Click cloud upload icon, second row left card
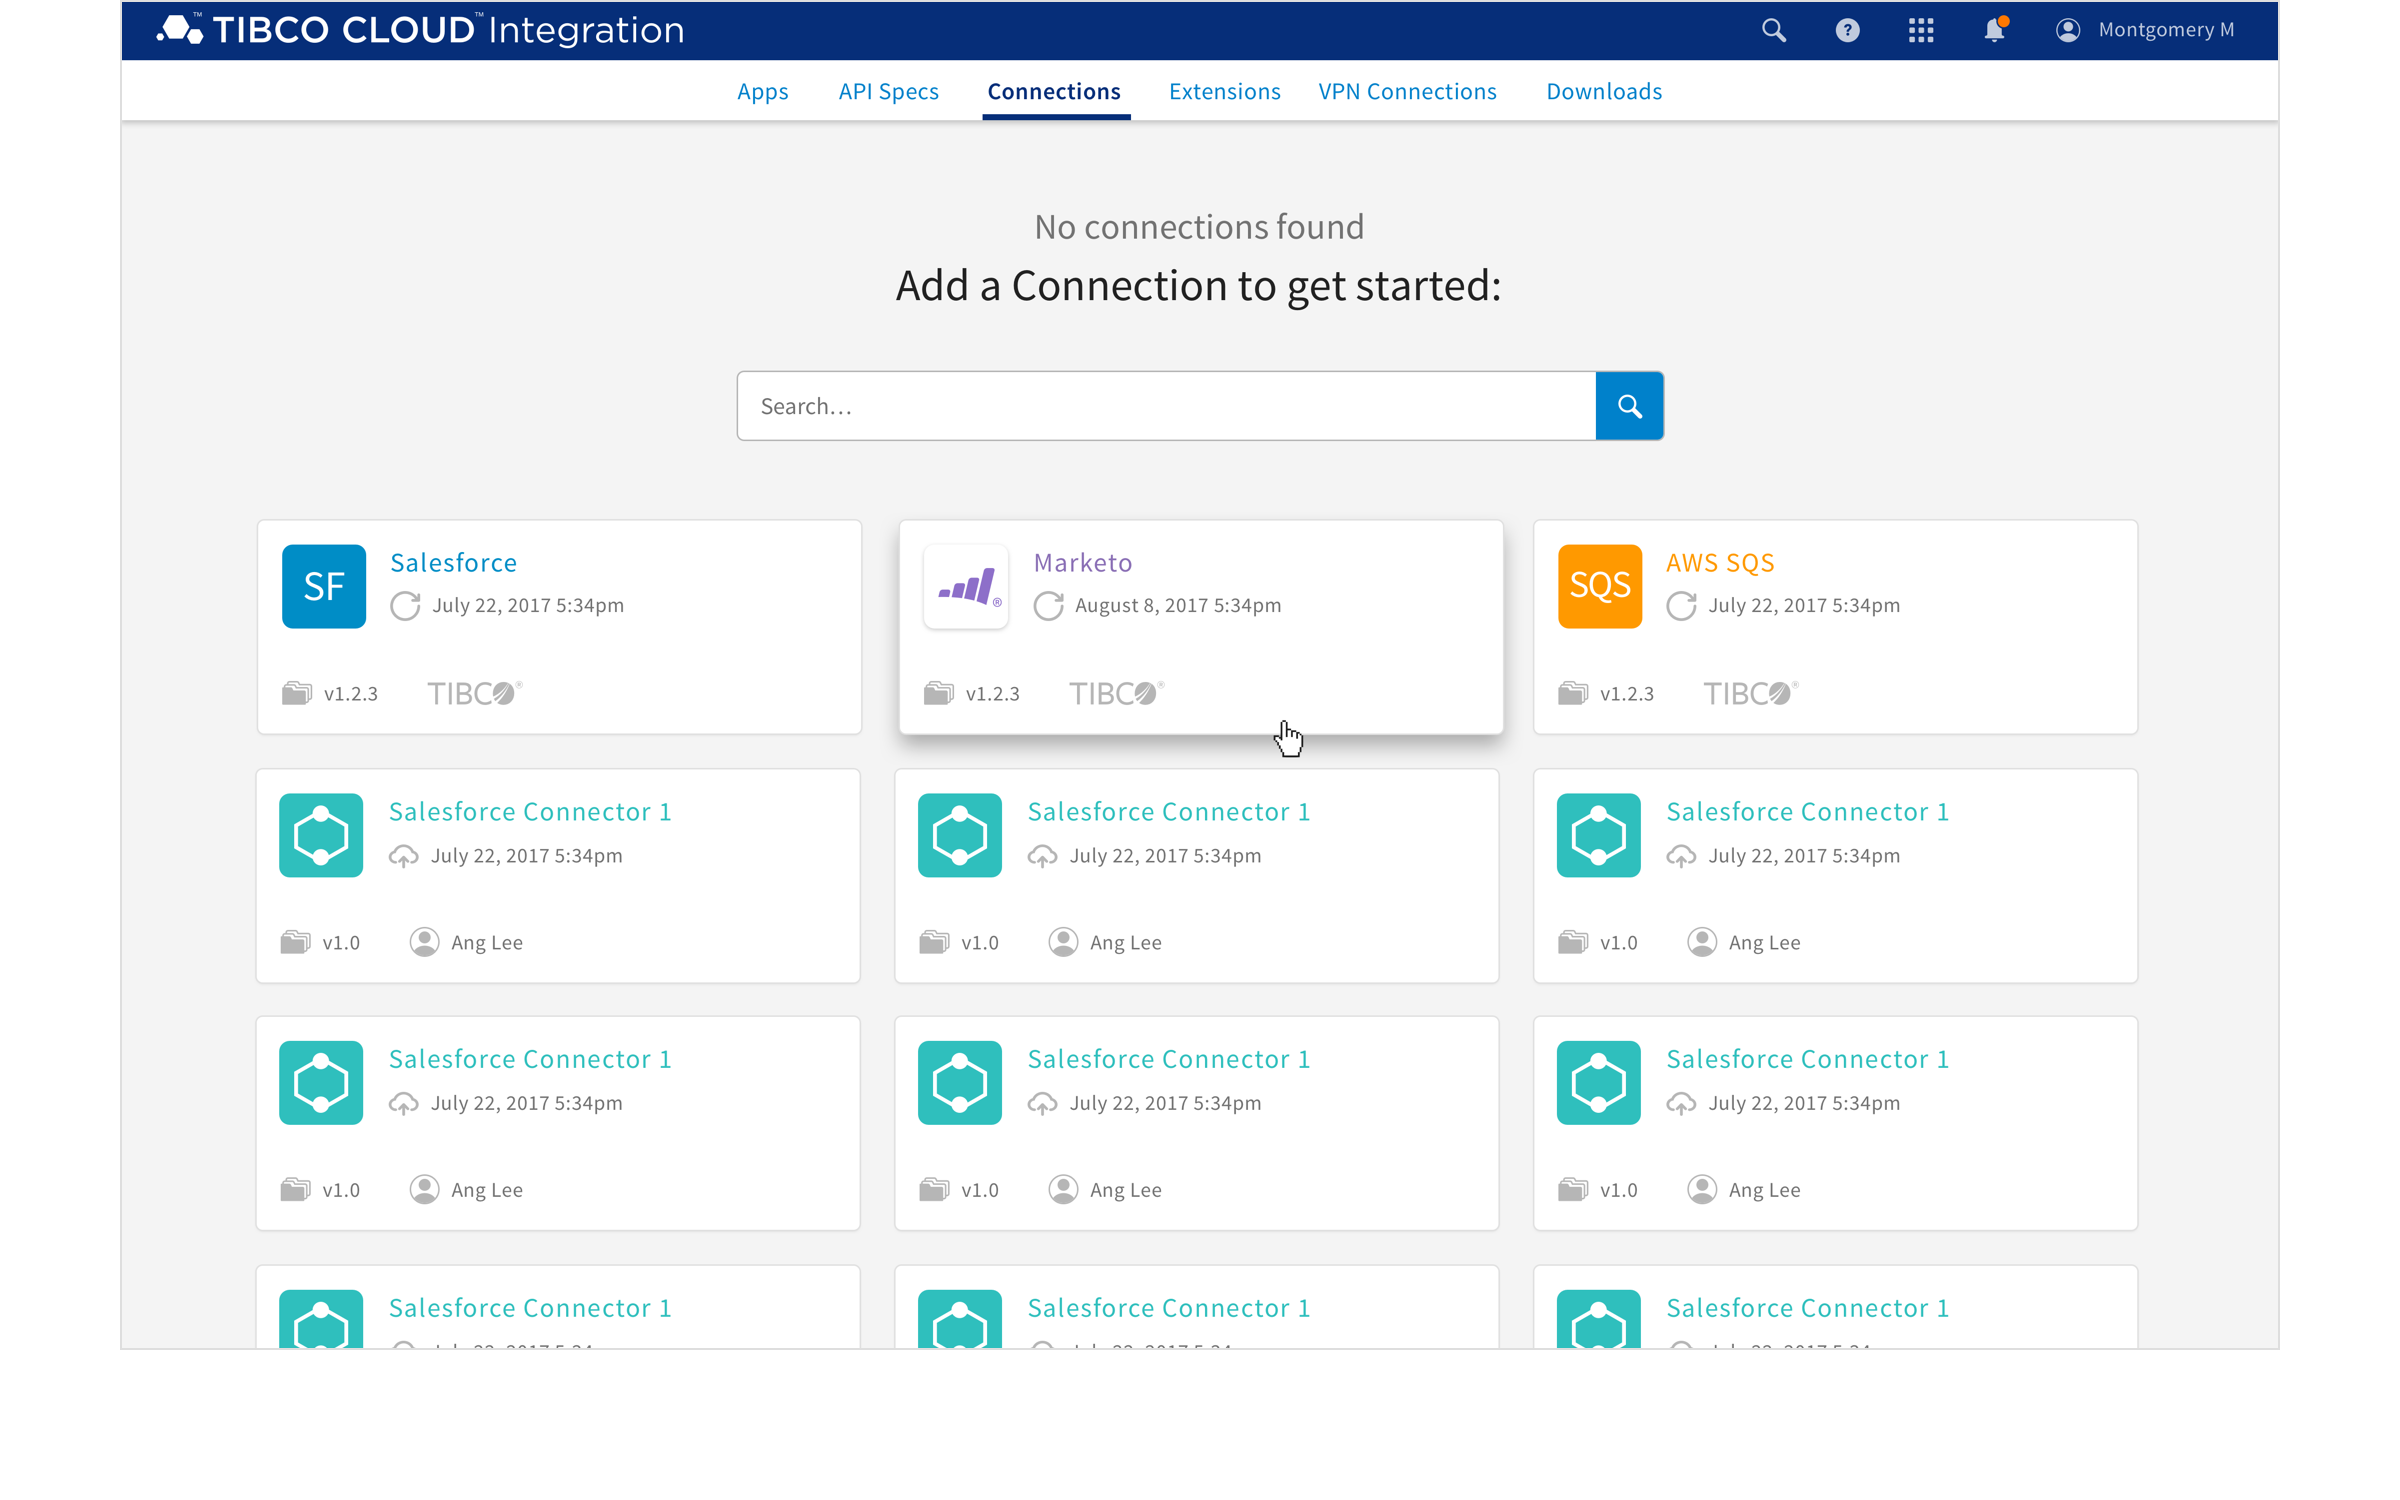2400x1500 pixels. (403, 856)
